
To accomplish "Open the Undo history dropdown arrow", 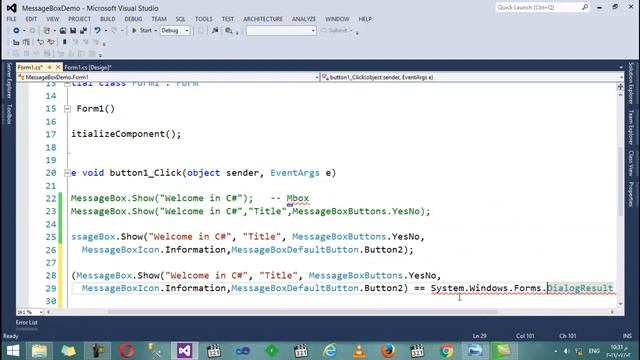I will pos(106,31).
